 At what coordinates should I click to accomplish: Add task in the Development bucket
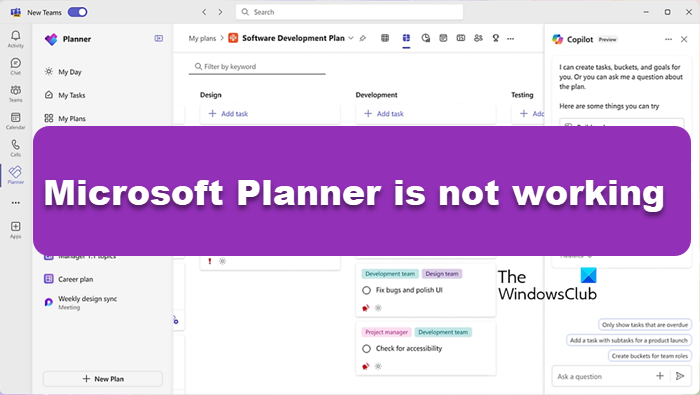tap(425, 114)
